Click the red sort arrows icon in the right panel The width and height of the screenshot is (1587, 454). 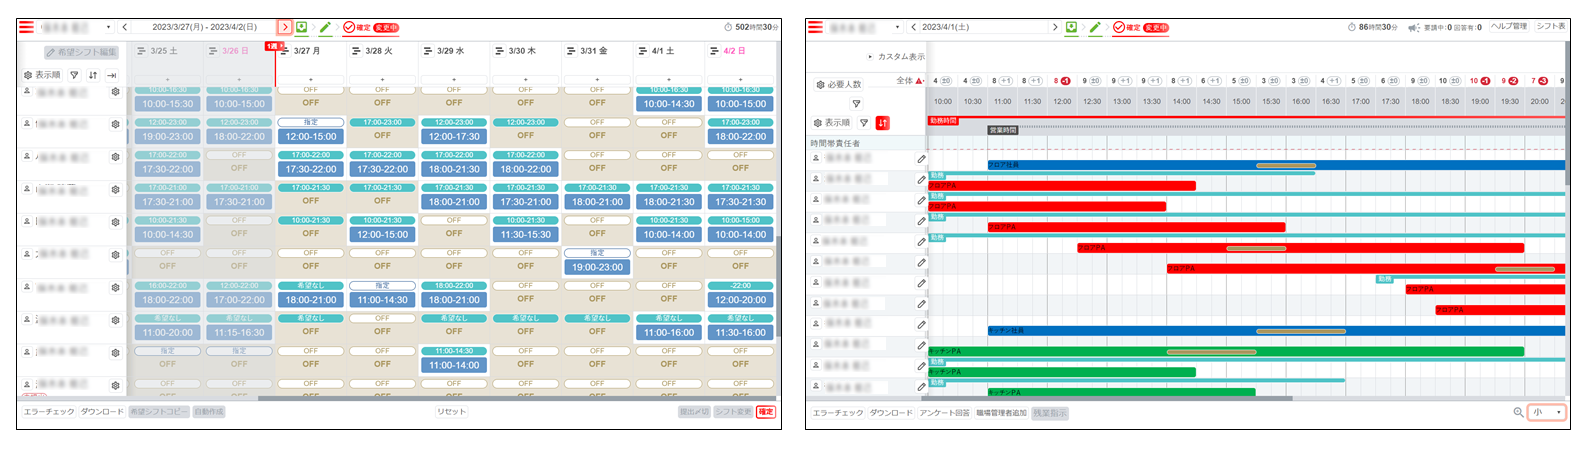point(882,123)
